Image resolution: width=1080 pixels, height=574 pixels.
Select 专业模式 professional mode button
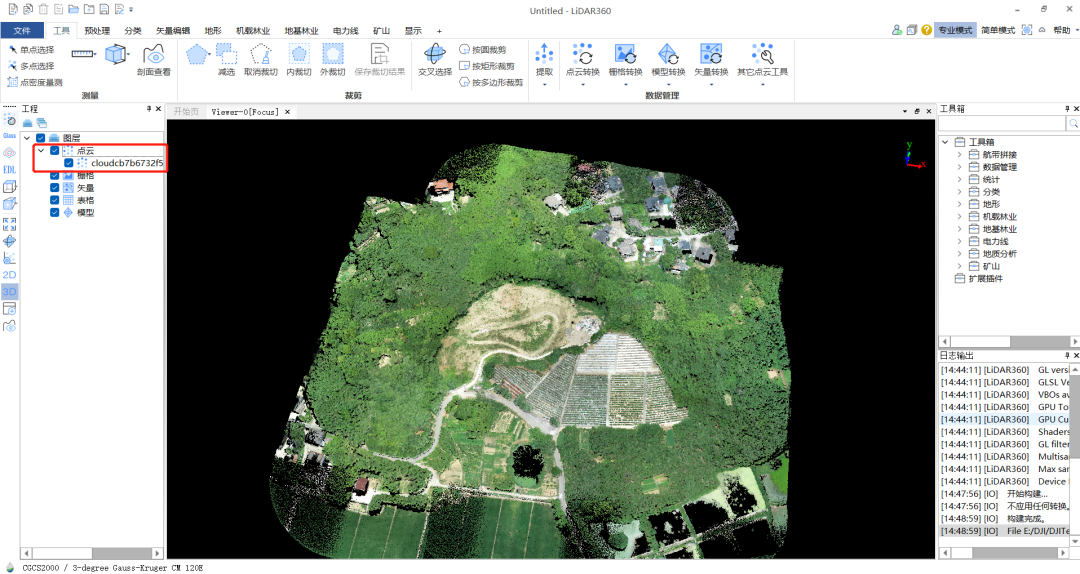point(955,30)
